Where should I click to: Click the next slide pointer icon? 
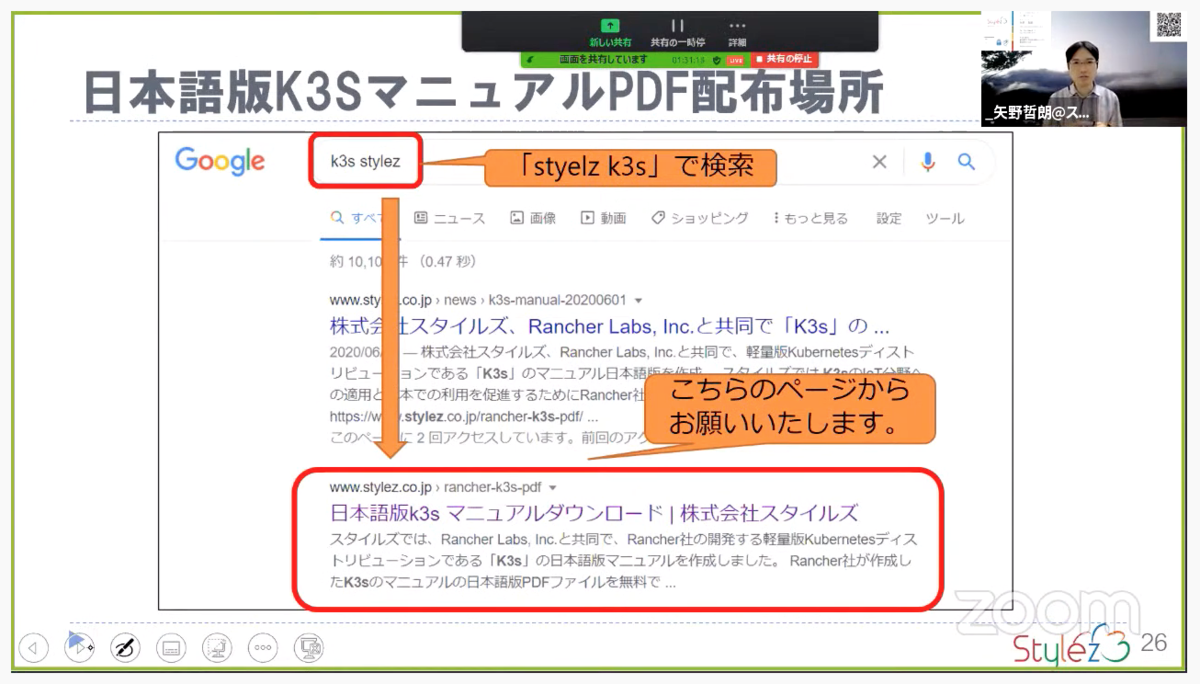point(78,648)
